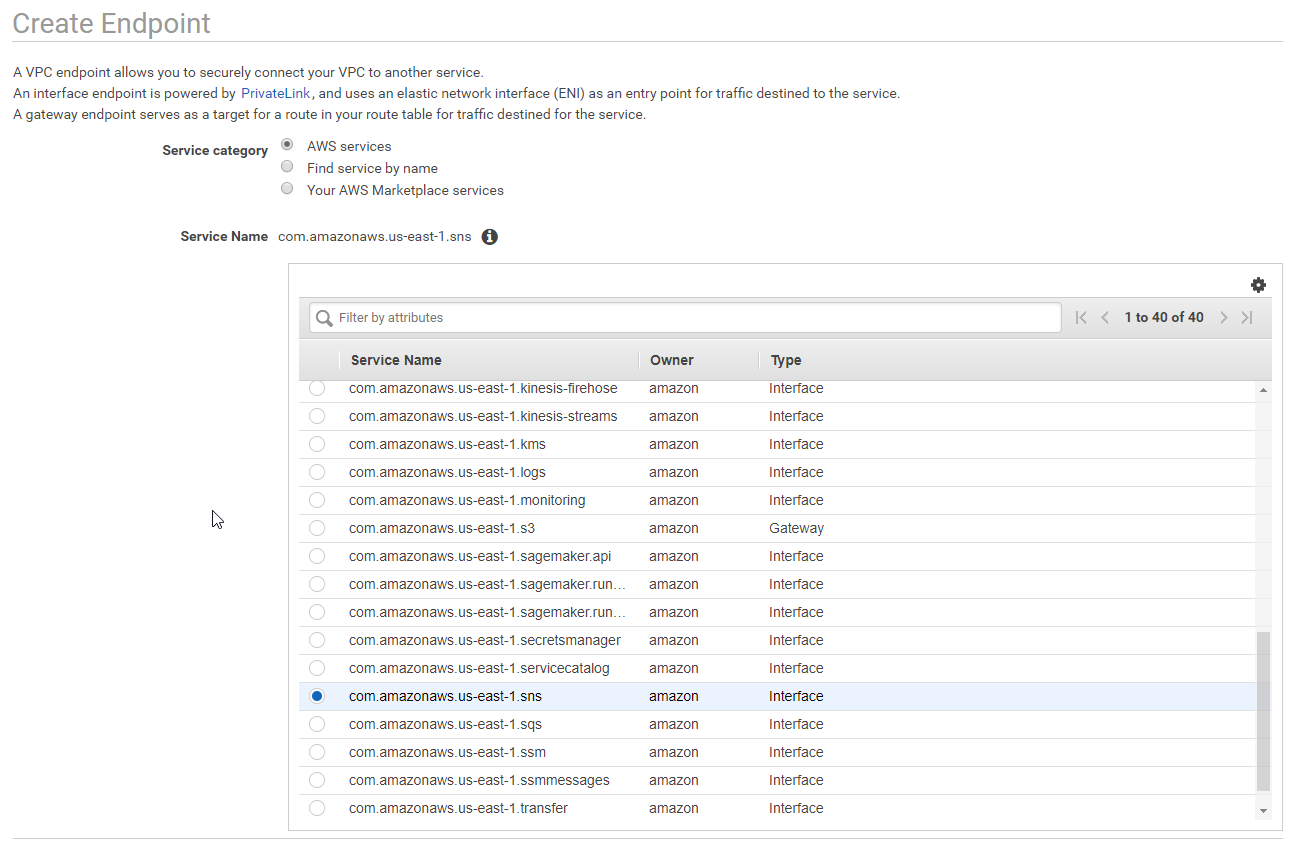
Task: Click the selected sns service radio
Action: click(317, 696)
